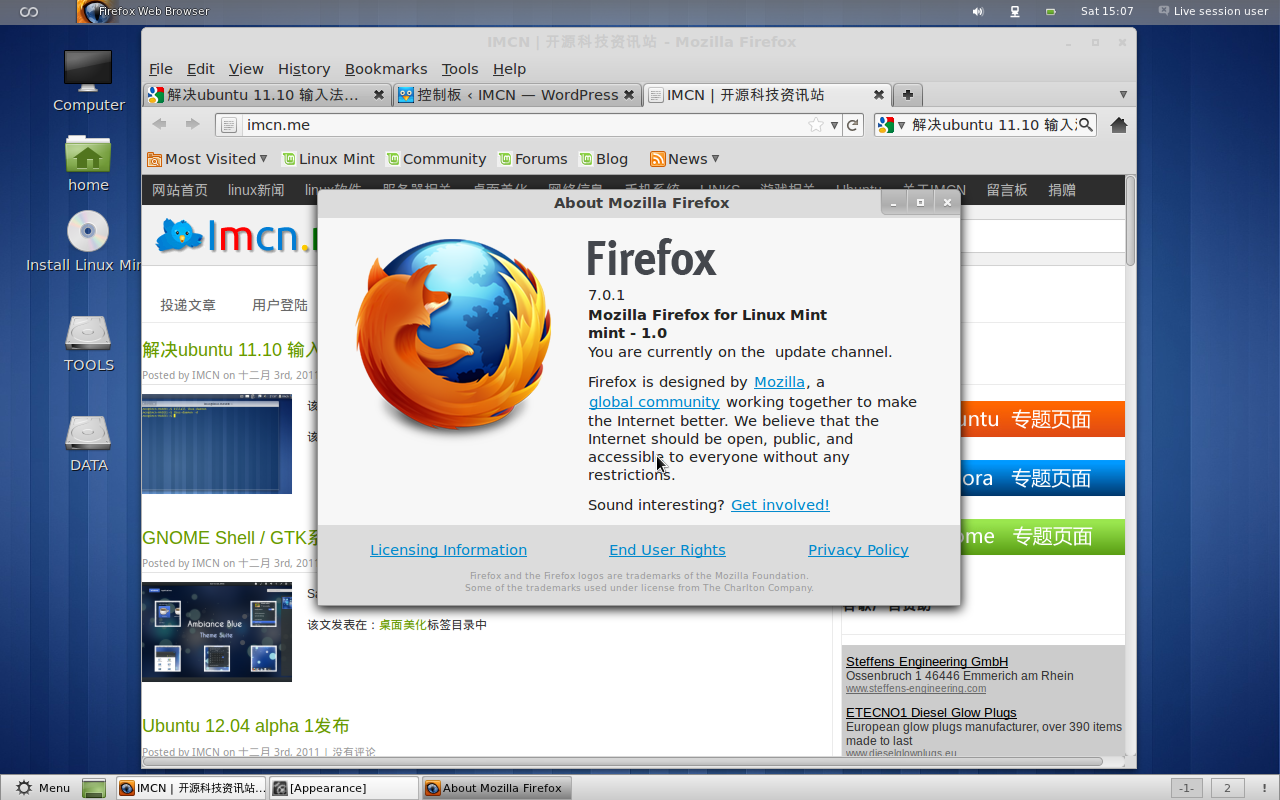Open End User Rights link
The image size is (1280, 800).
[x=667, y=550]
